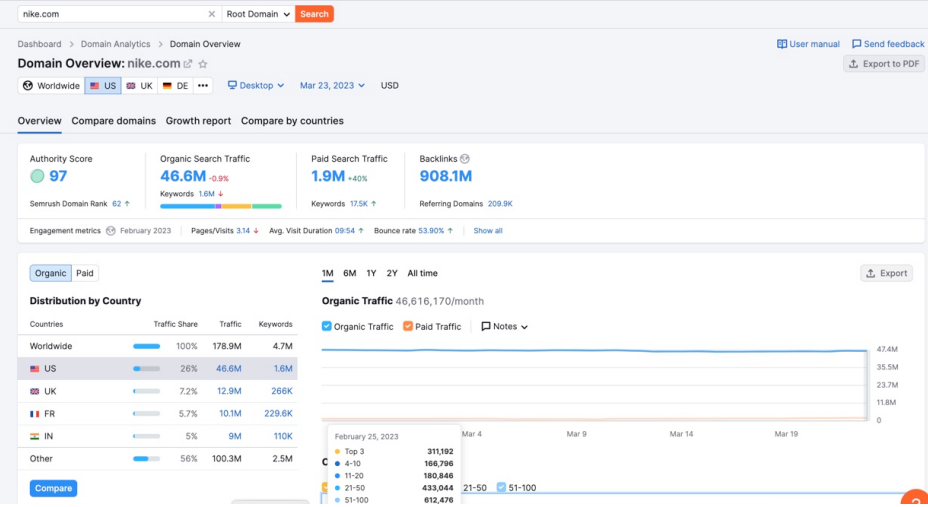Go to Domain Analytics breadcrumb
Image resolution: width=928 pixels, height=507 pixels.
point(115,44)
